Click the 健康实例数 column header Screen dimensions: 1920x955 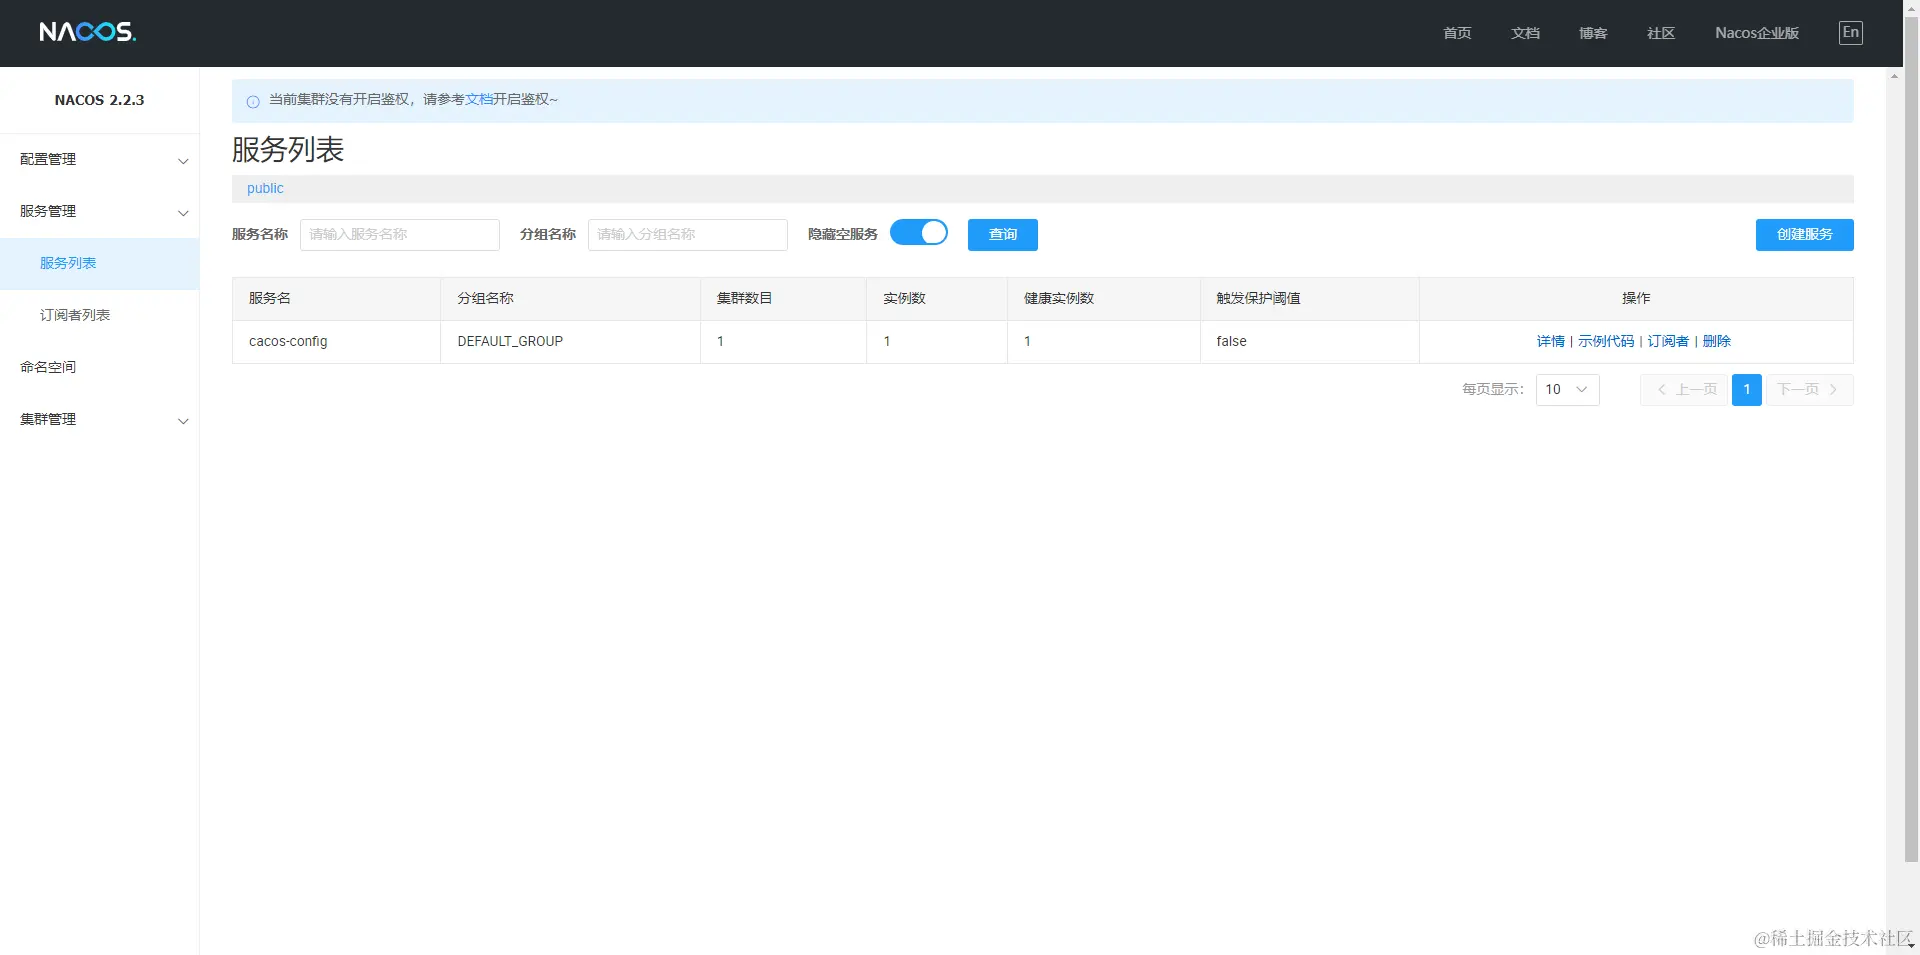click(x=1103, y=299)
